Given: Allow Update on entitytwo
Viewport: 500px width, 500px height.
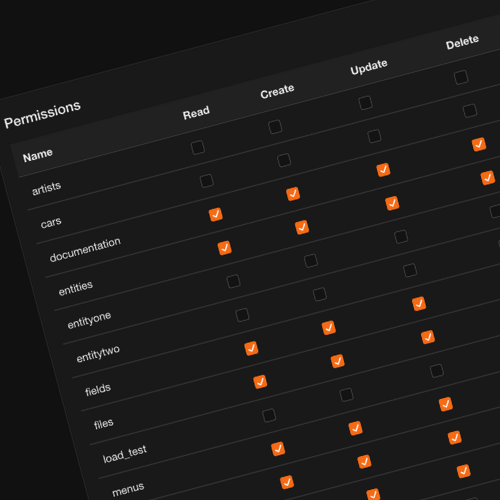Looking at the screenshot, I should click(x=410, y=270).
